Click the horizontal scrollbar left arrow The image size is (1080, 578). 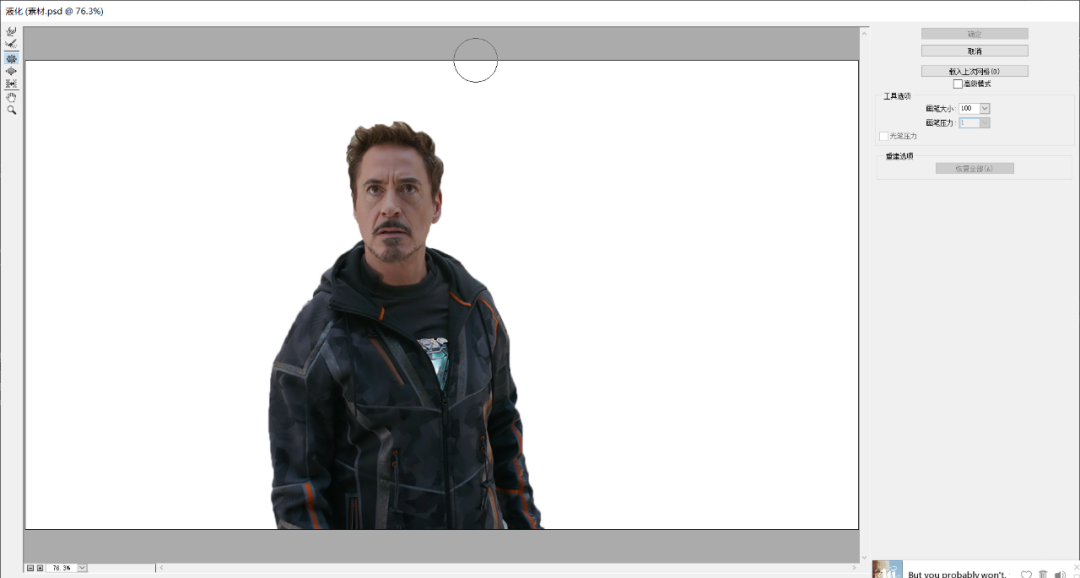point(161,568)
